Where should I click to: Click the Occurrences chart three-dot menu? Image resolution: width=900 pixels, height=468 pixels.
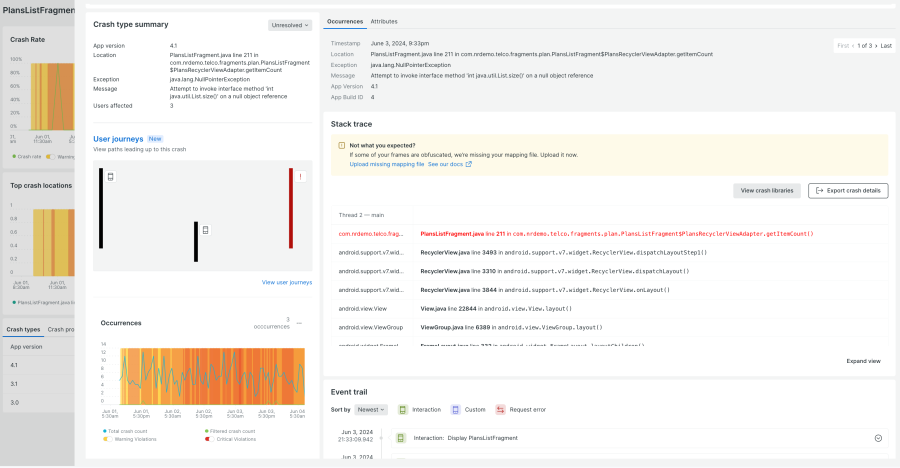point(299,324)
